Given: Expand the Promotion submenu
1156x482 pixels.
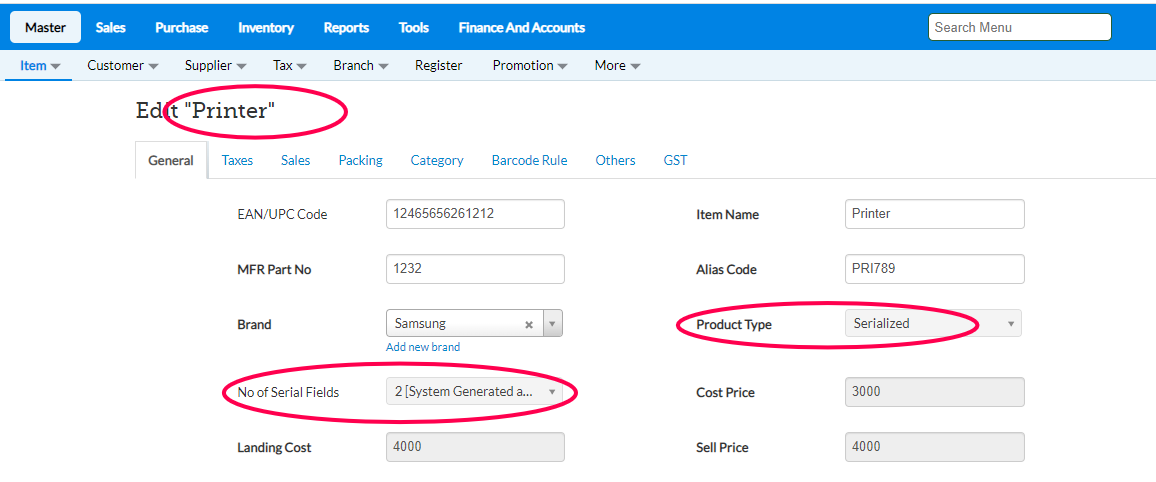Looking at the screenshot, I should click(530, 65).
